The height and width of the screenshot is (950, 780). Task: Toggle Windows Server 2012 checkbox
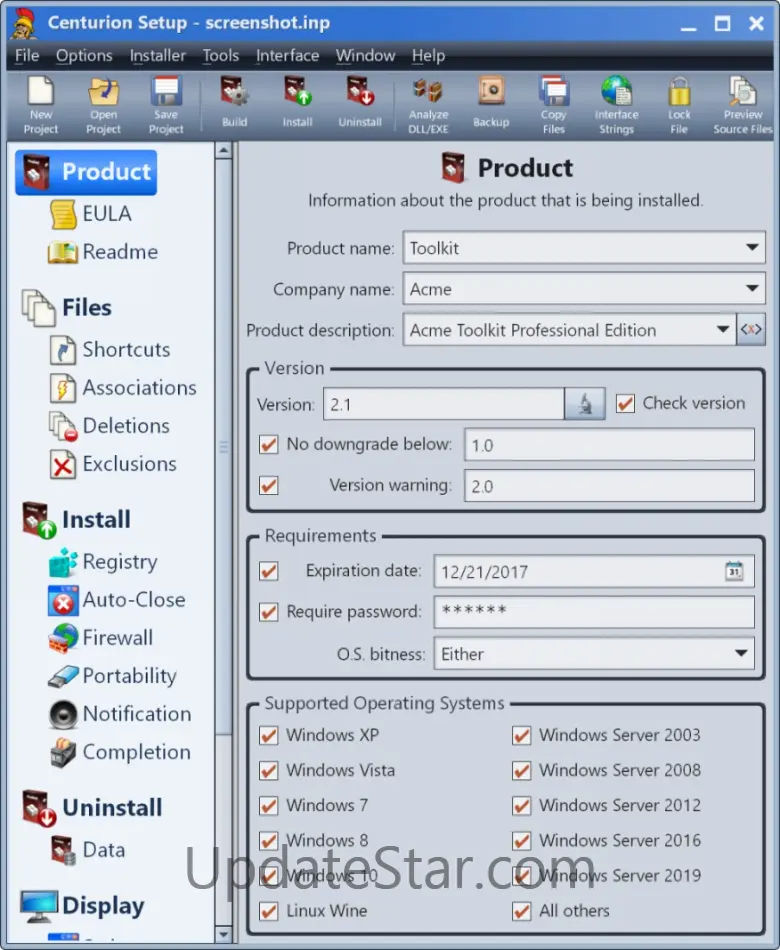click(522, 806)
